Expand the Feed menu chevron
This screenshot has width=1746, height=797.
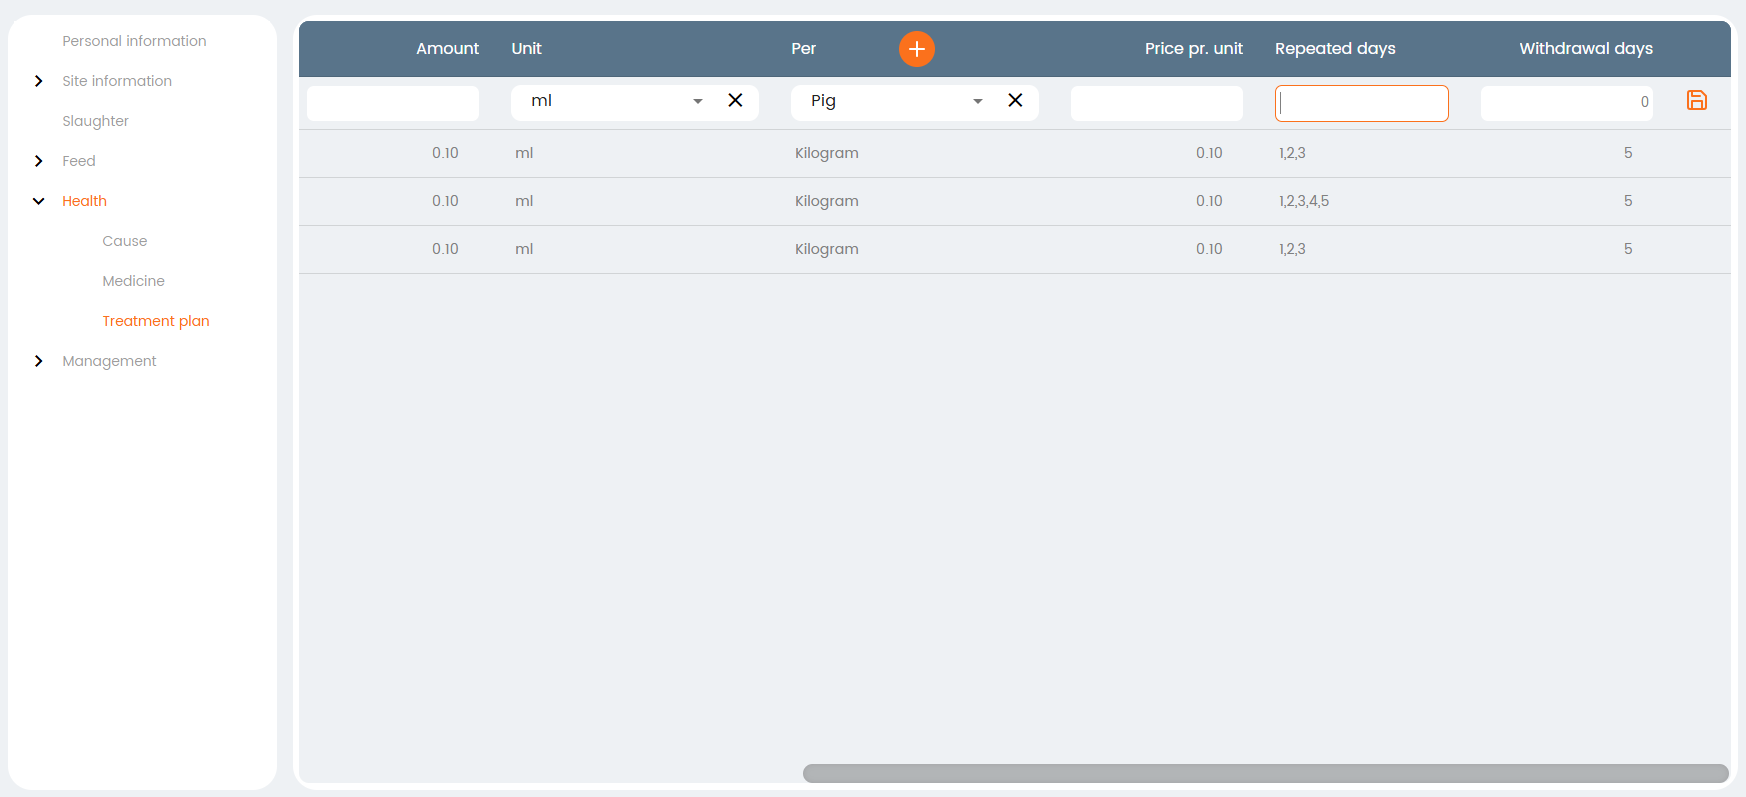(38, 161)
